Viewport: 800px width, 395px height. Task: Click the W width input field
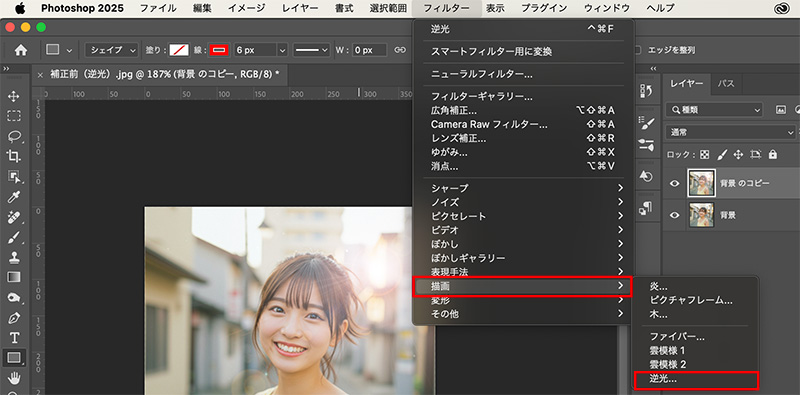368,50
